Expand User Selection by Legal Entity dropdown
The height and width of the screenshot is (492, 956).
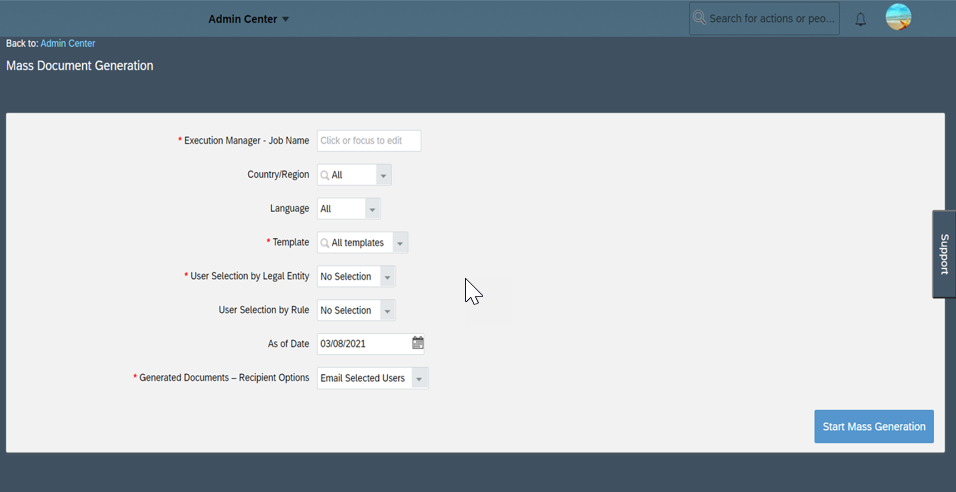tap(387, 276)
